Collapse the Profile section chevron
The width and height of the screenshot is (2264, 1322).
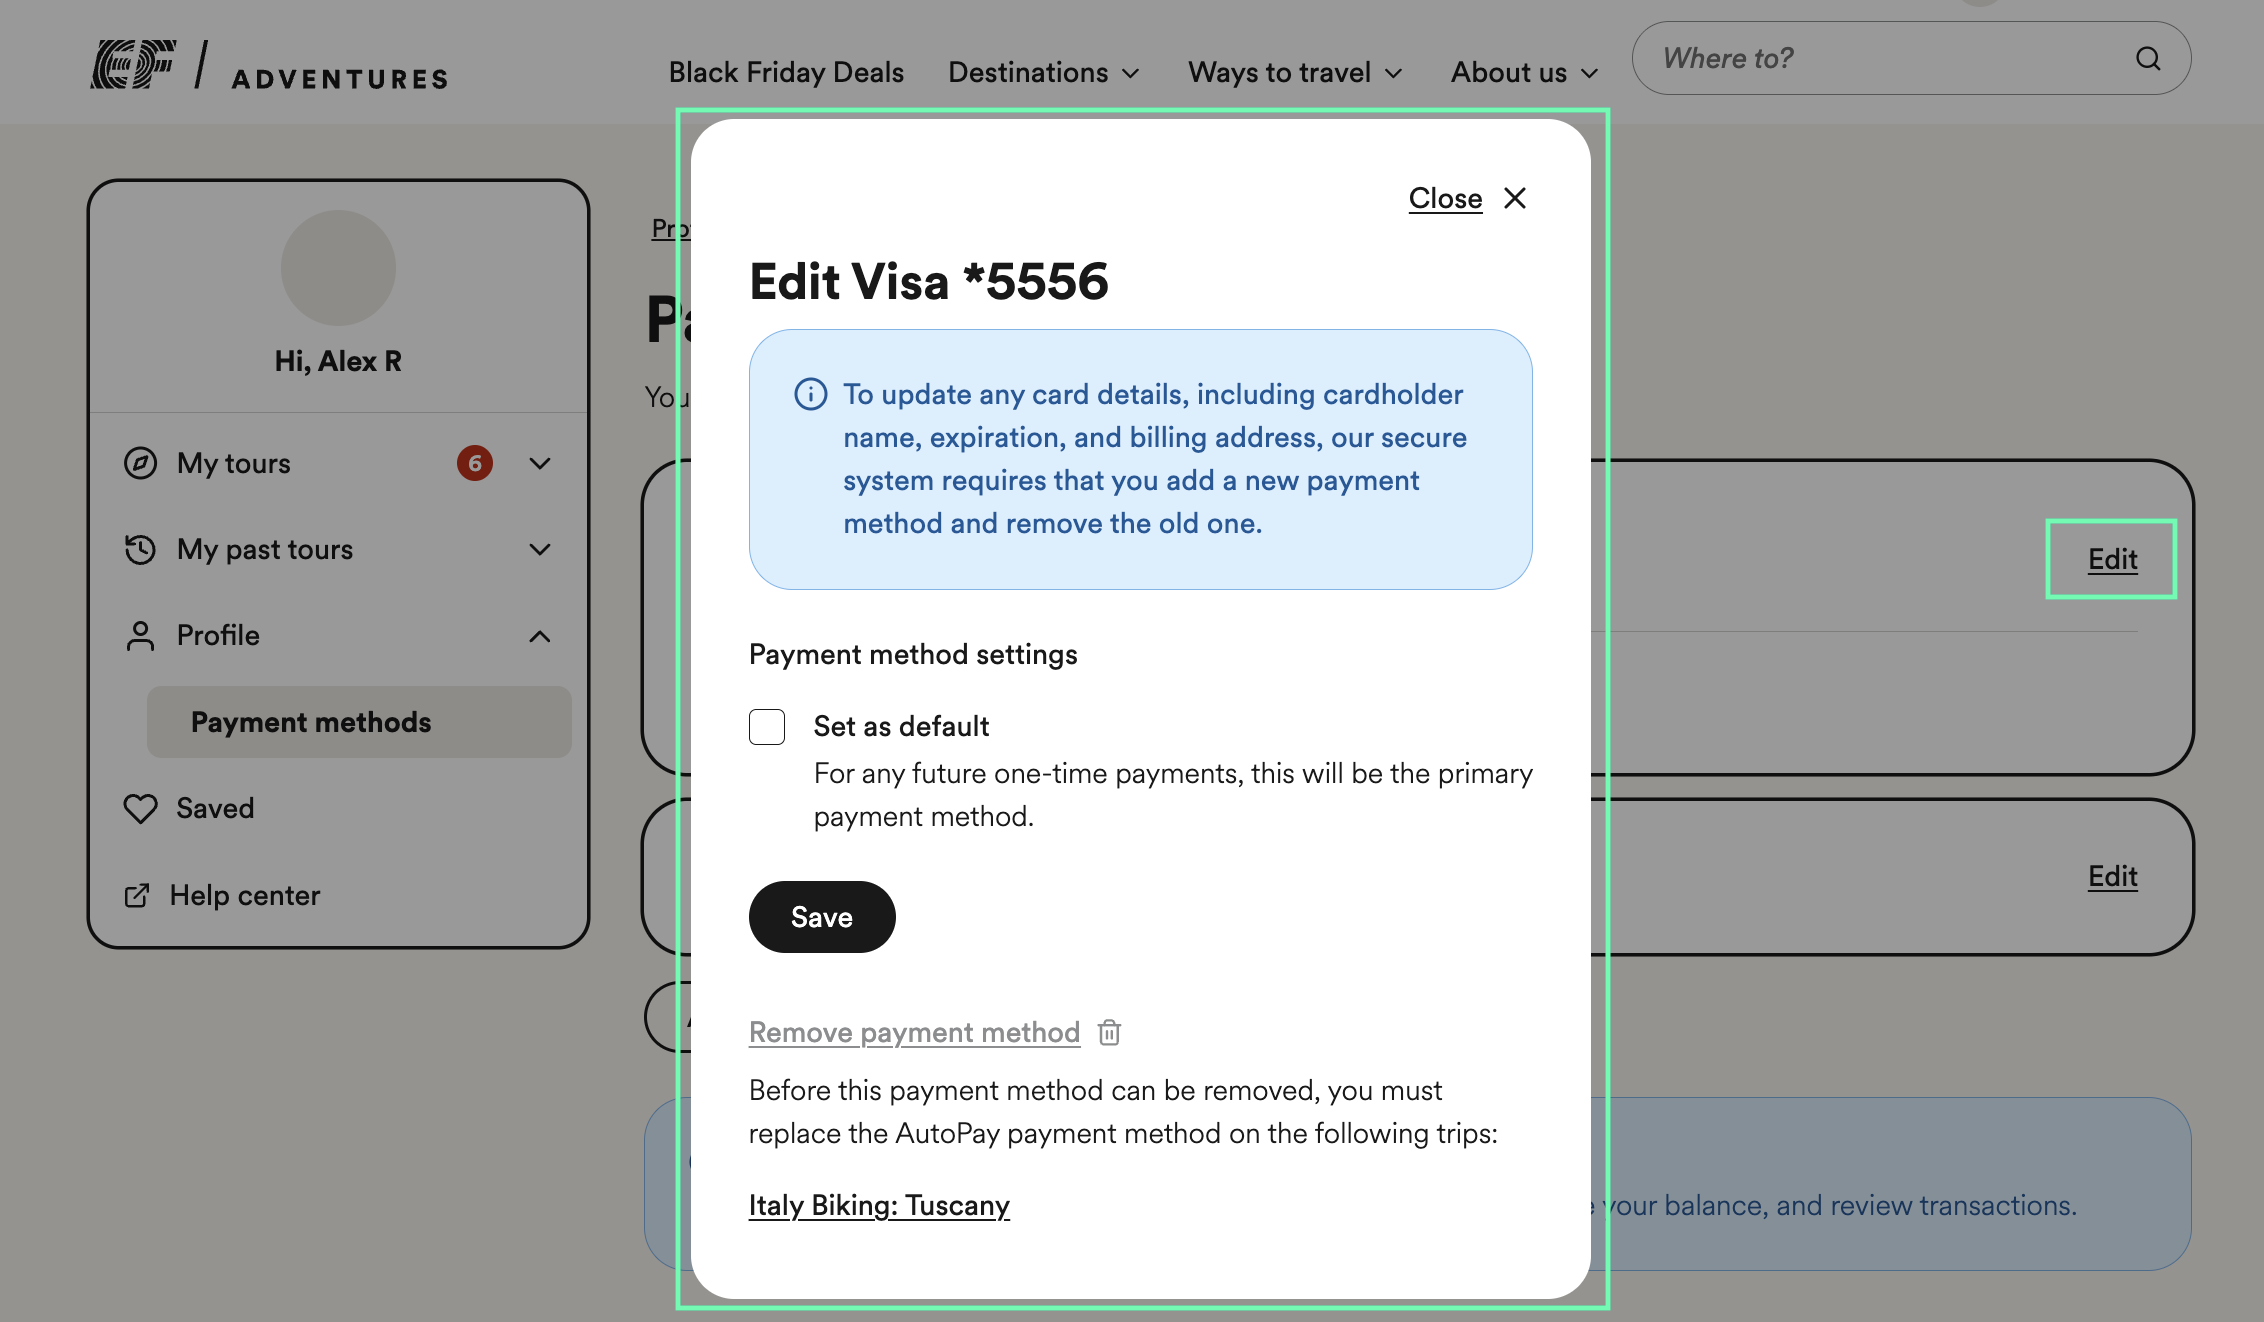coord(540,636)
